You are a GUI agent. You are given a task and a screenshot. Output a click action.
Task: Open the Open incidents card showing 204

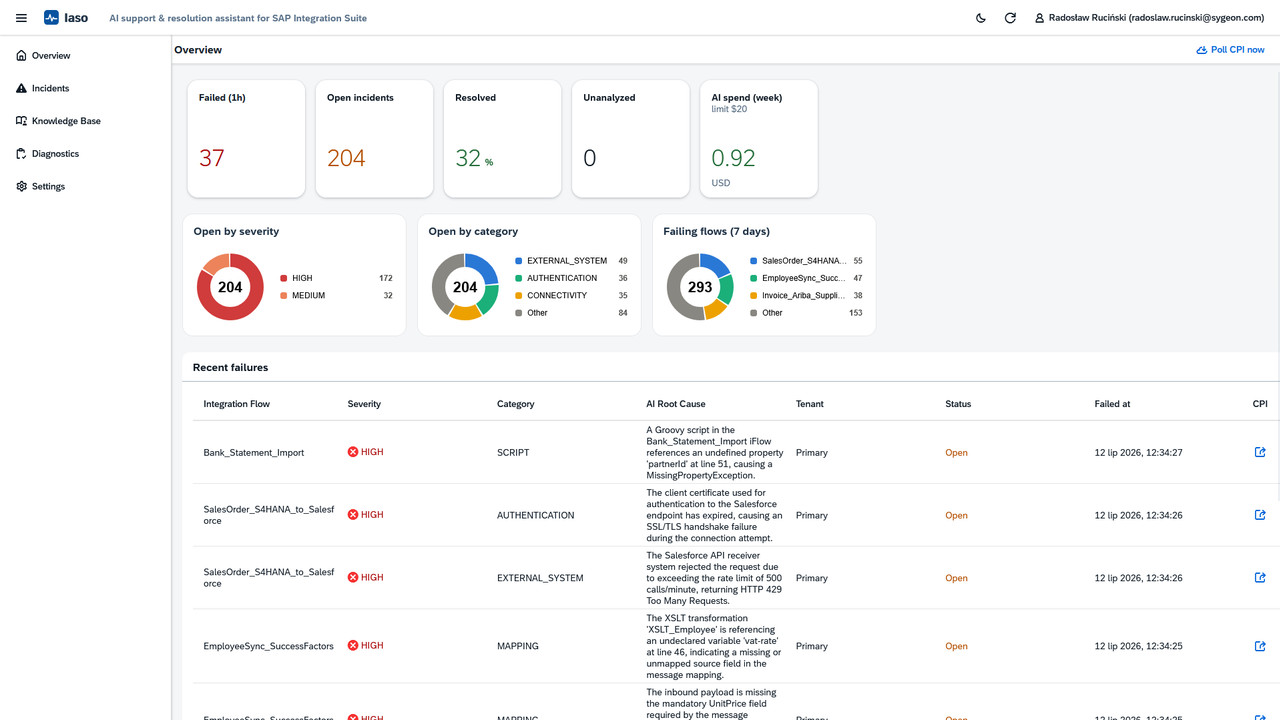click(374, 139)
